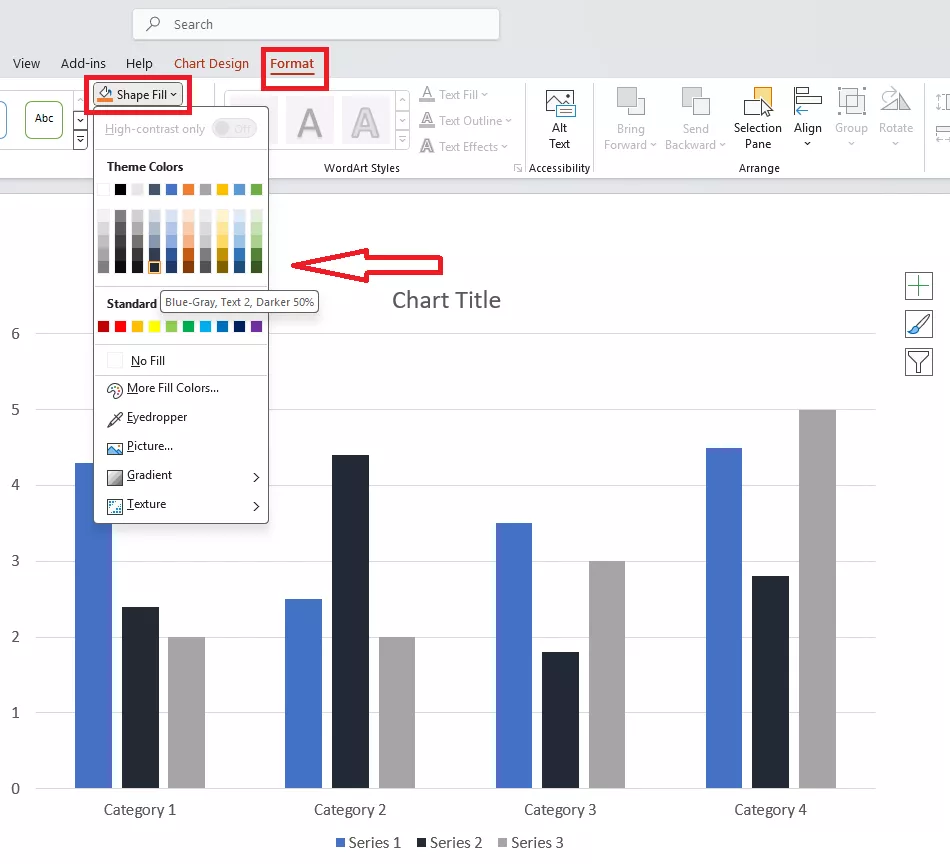Select Category 2 dark Series 2 bar
Screen dimensions: 950x864
[x=350, y=622]
